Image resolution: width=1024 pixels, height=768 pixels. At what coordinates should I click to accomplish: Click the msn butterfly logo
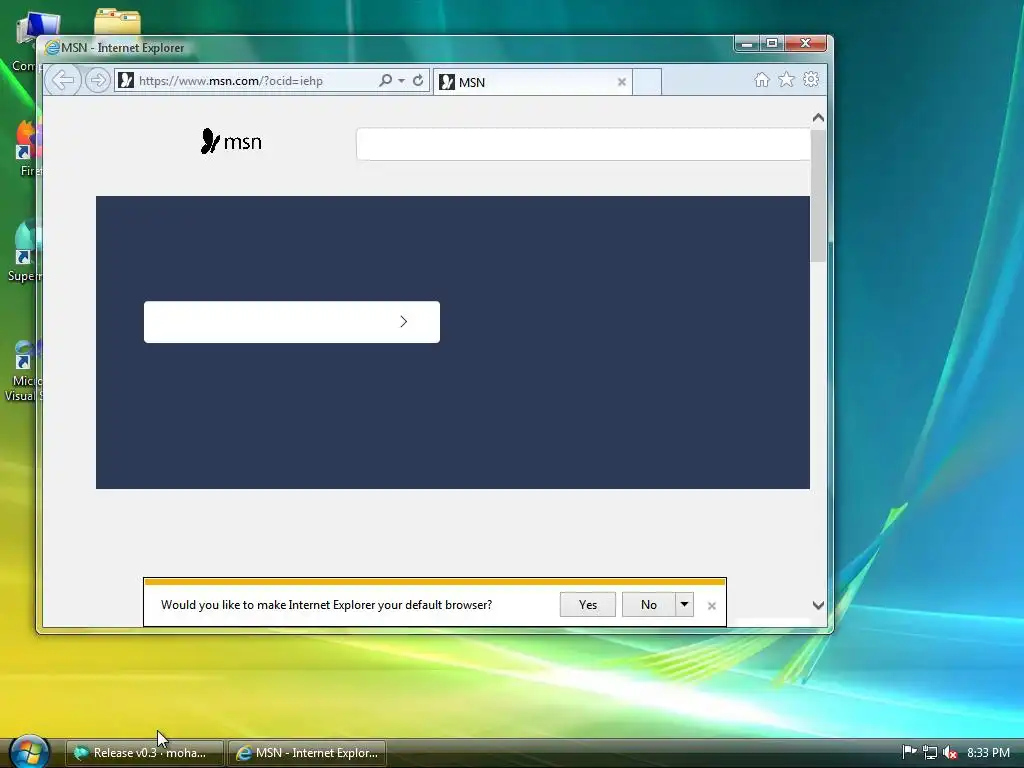[x=231, y=141]
